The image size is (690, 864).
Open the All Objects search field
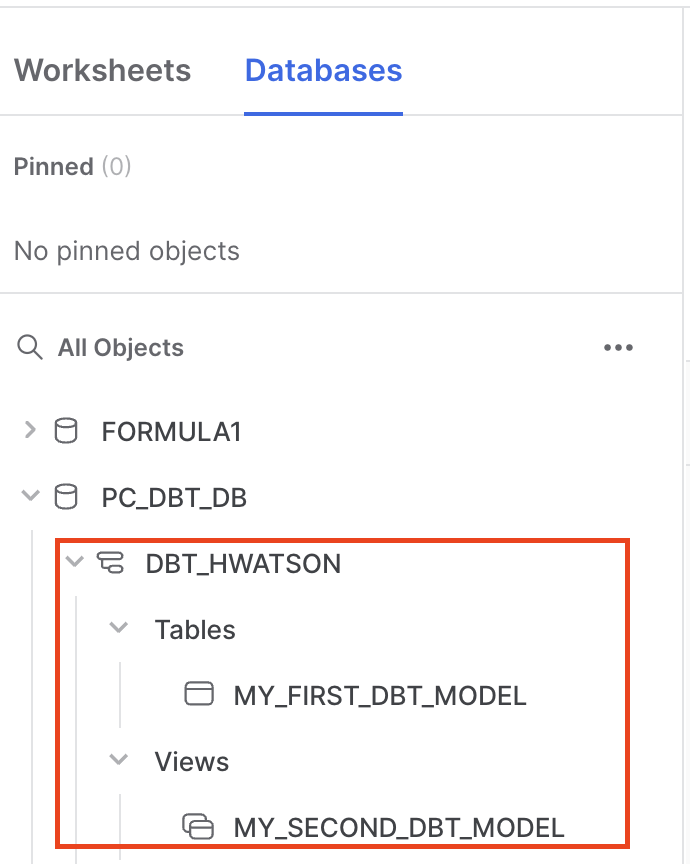pos(120,347)
